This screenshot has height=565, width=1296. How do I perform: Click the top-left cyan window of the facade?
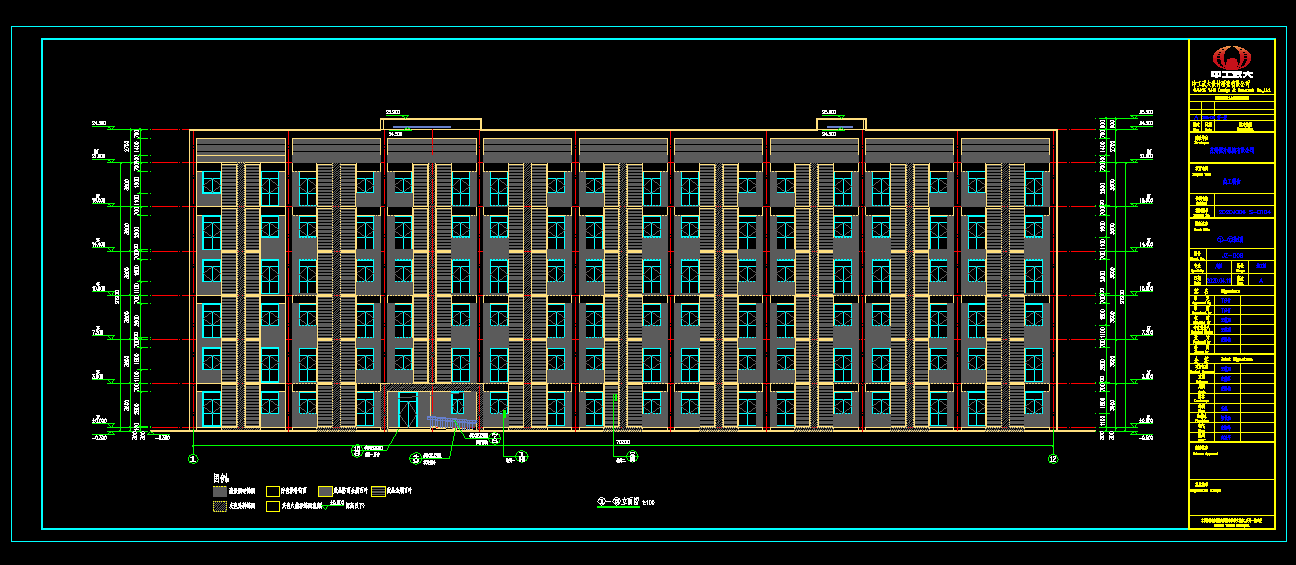(211, 182)
